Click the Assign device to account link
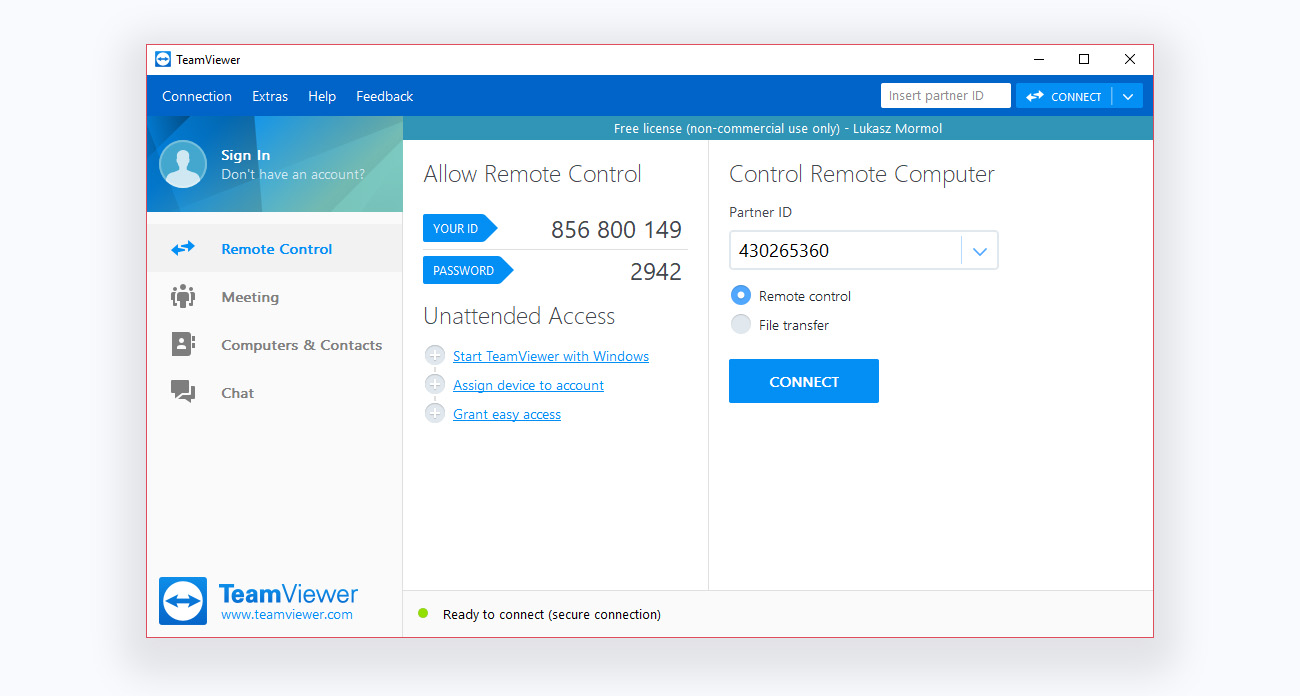 (528, 385)
